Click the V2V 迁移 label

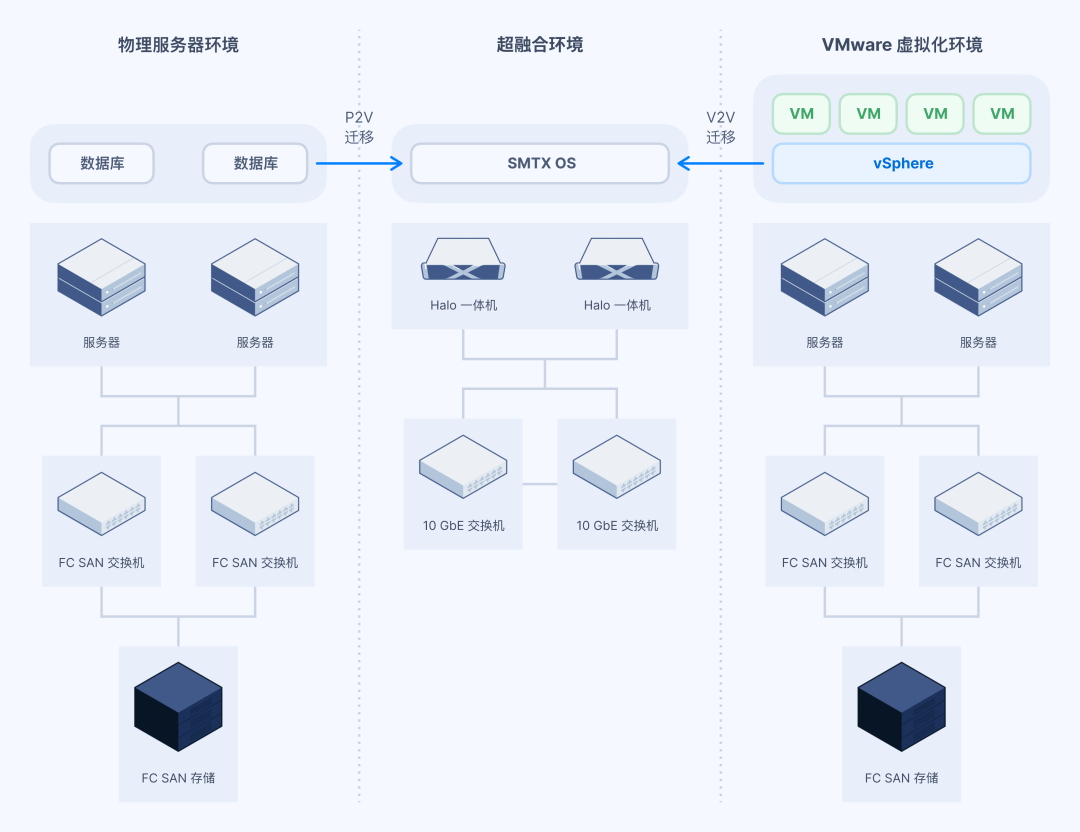point(720,127)
